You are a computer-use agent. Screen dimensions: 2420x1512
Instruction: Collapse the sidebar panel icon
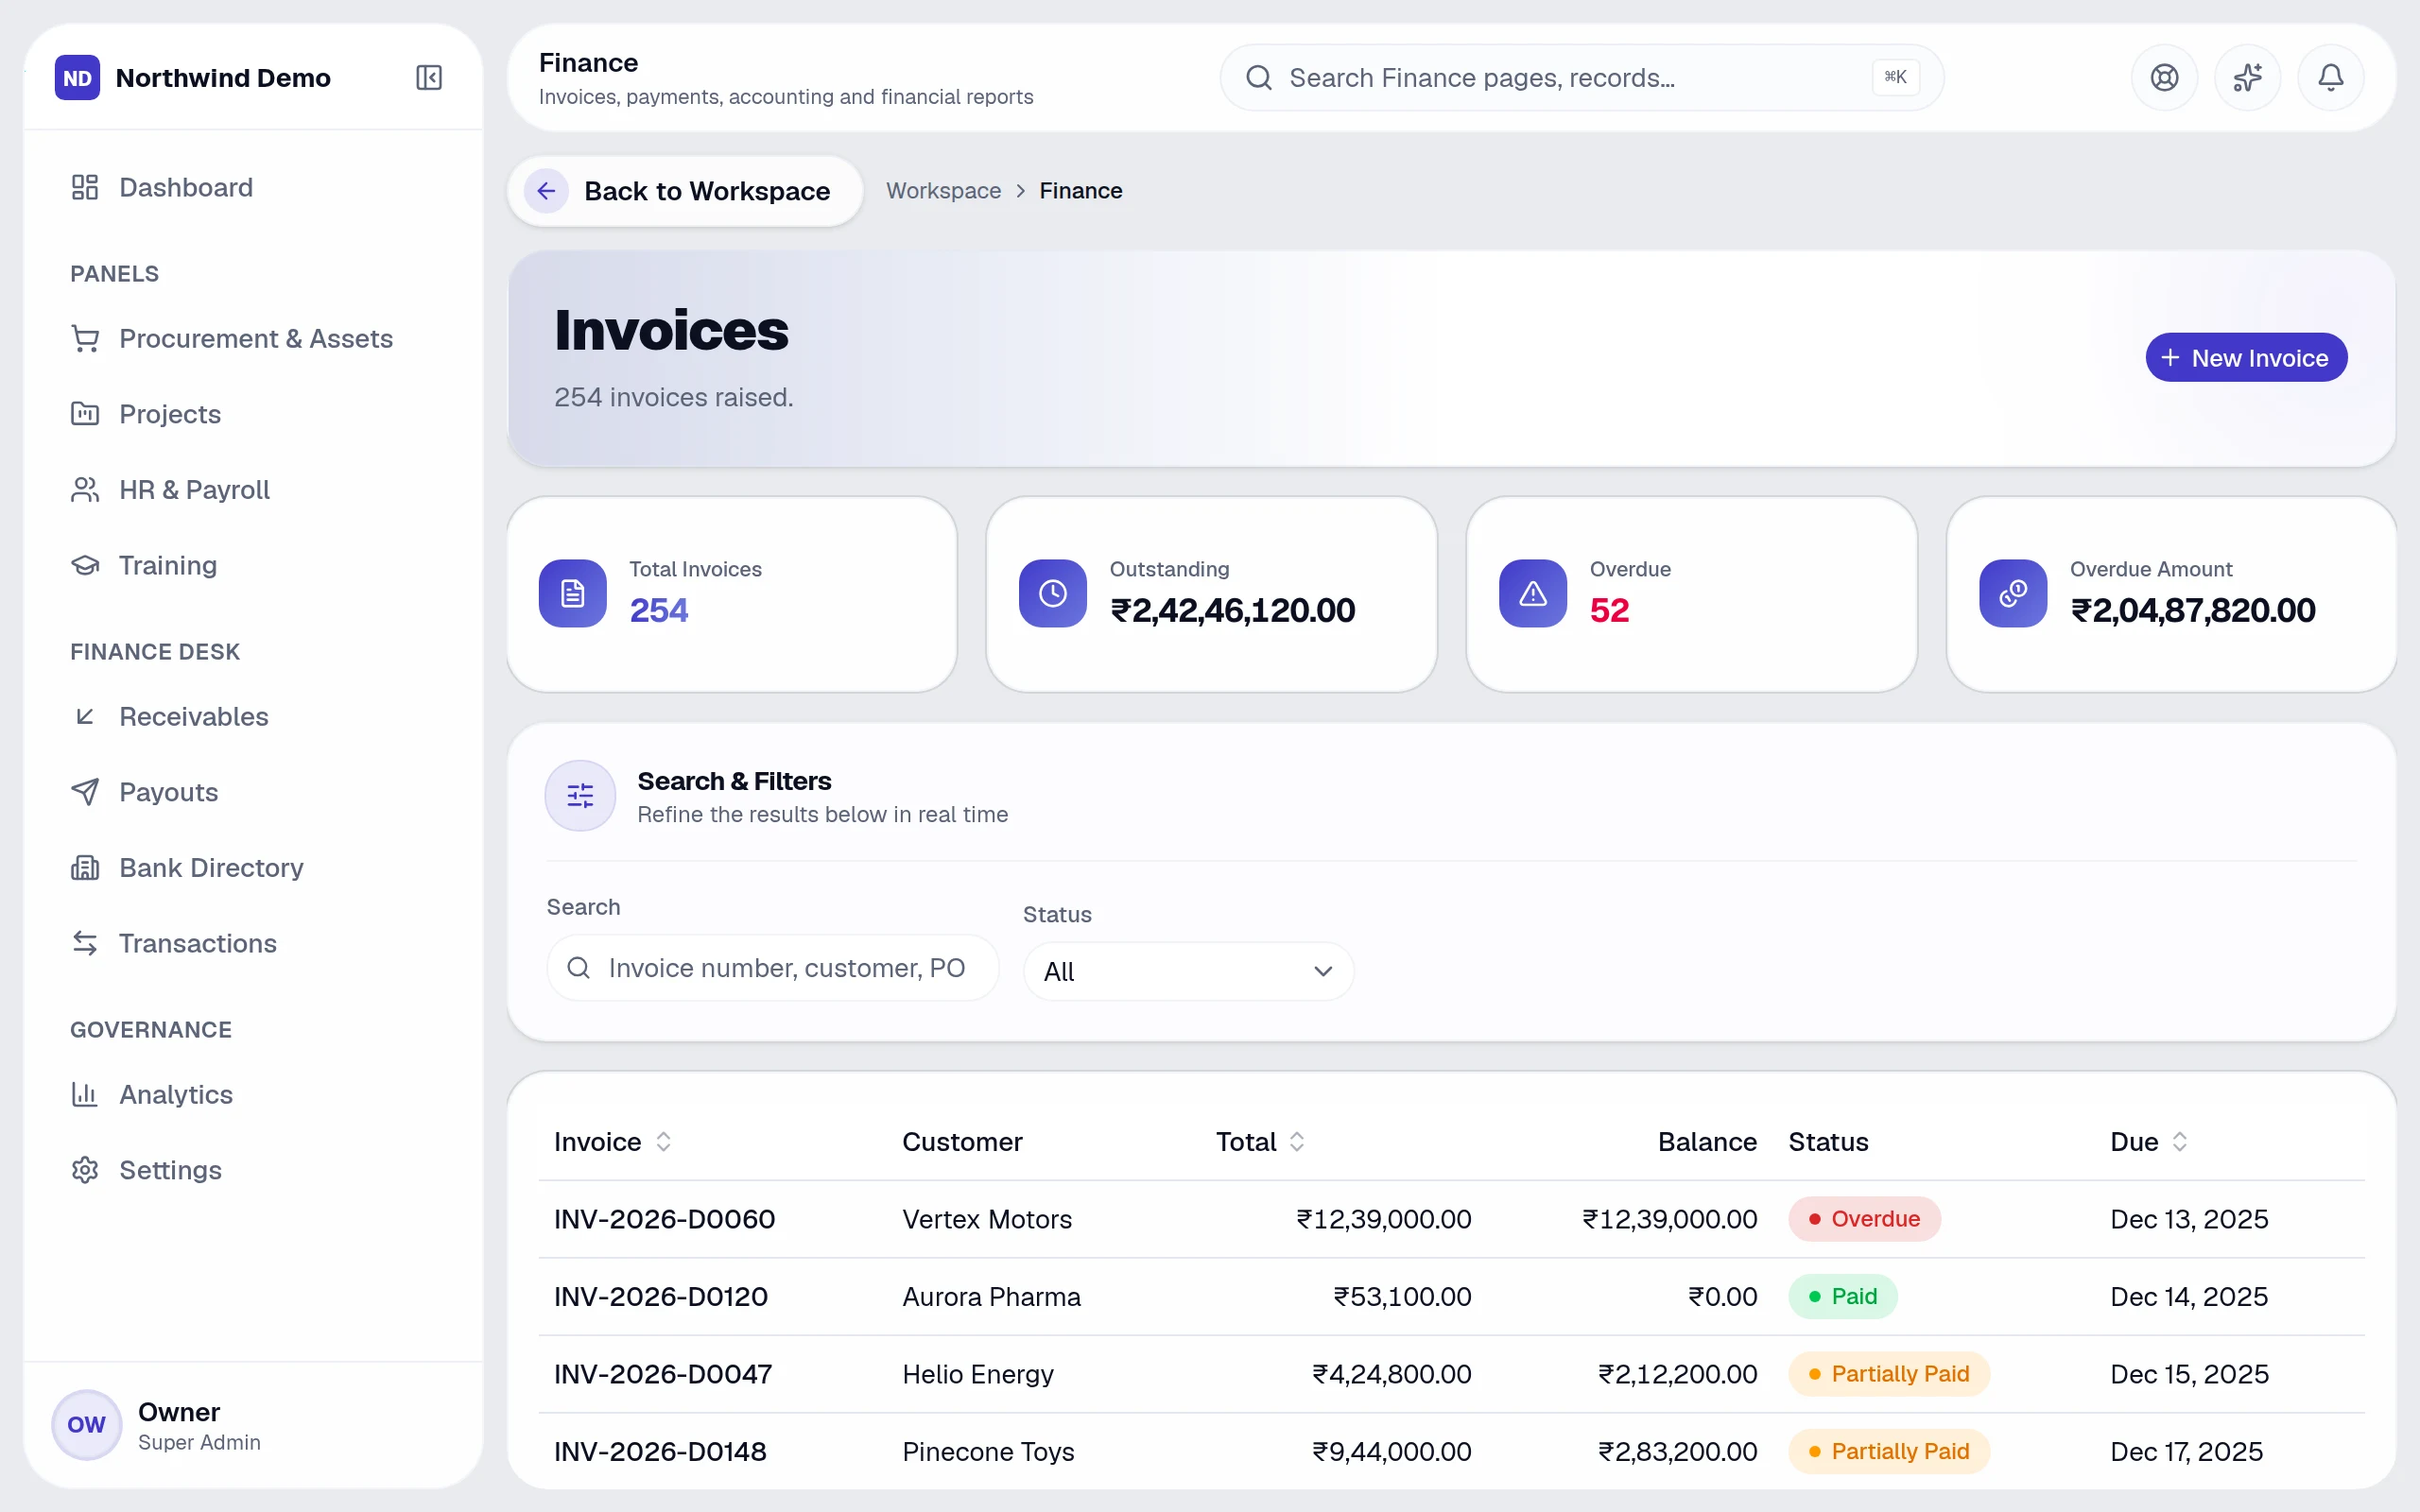tap(429, 77)
